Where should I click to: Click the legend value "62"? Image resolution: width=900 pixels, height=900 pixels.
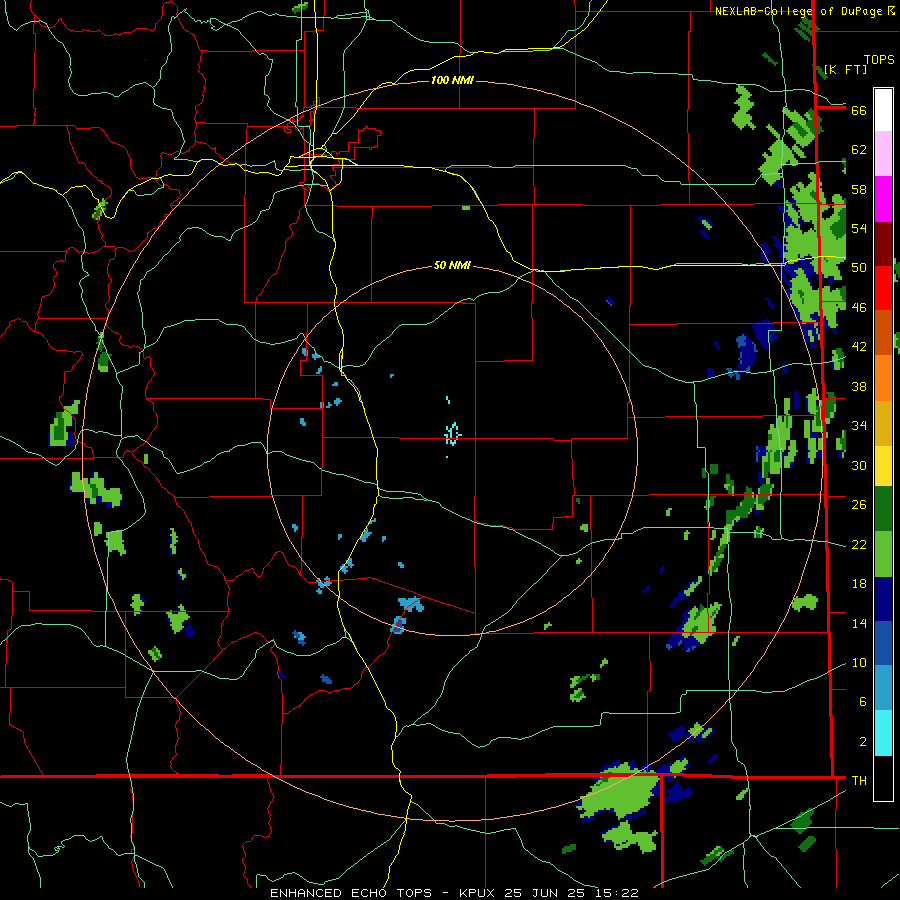click(859, 150)
